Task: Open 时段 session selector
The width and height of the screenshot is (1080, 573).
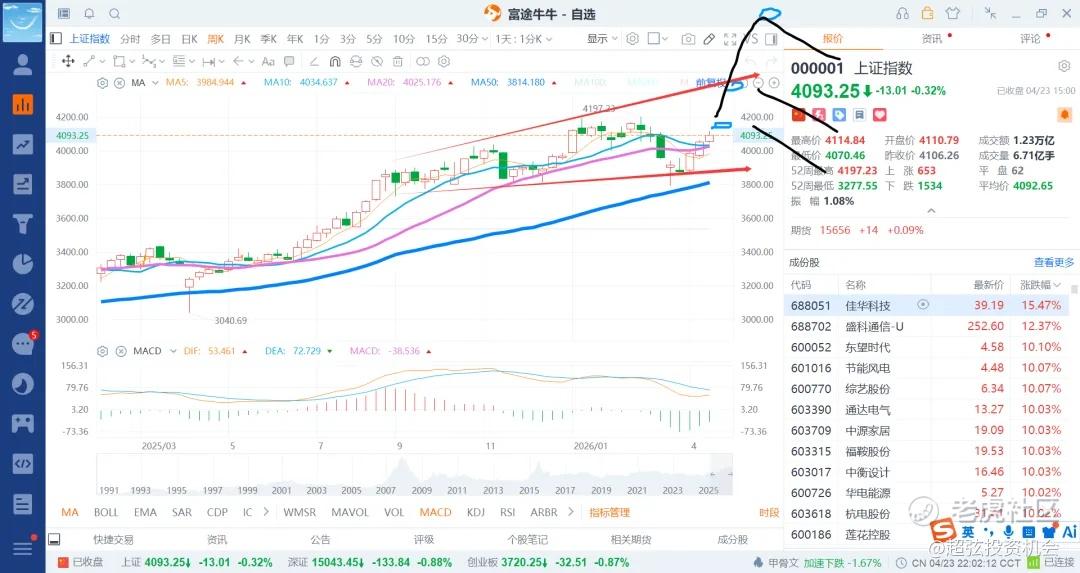Action: click(769, 512)
